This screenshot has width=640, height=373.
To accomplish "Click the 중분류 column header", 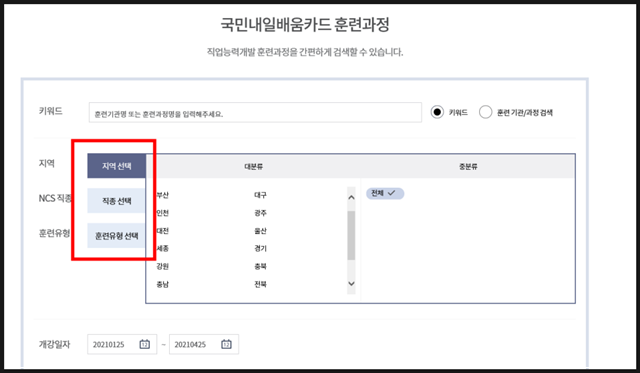I will coord(468,167).
